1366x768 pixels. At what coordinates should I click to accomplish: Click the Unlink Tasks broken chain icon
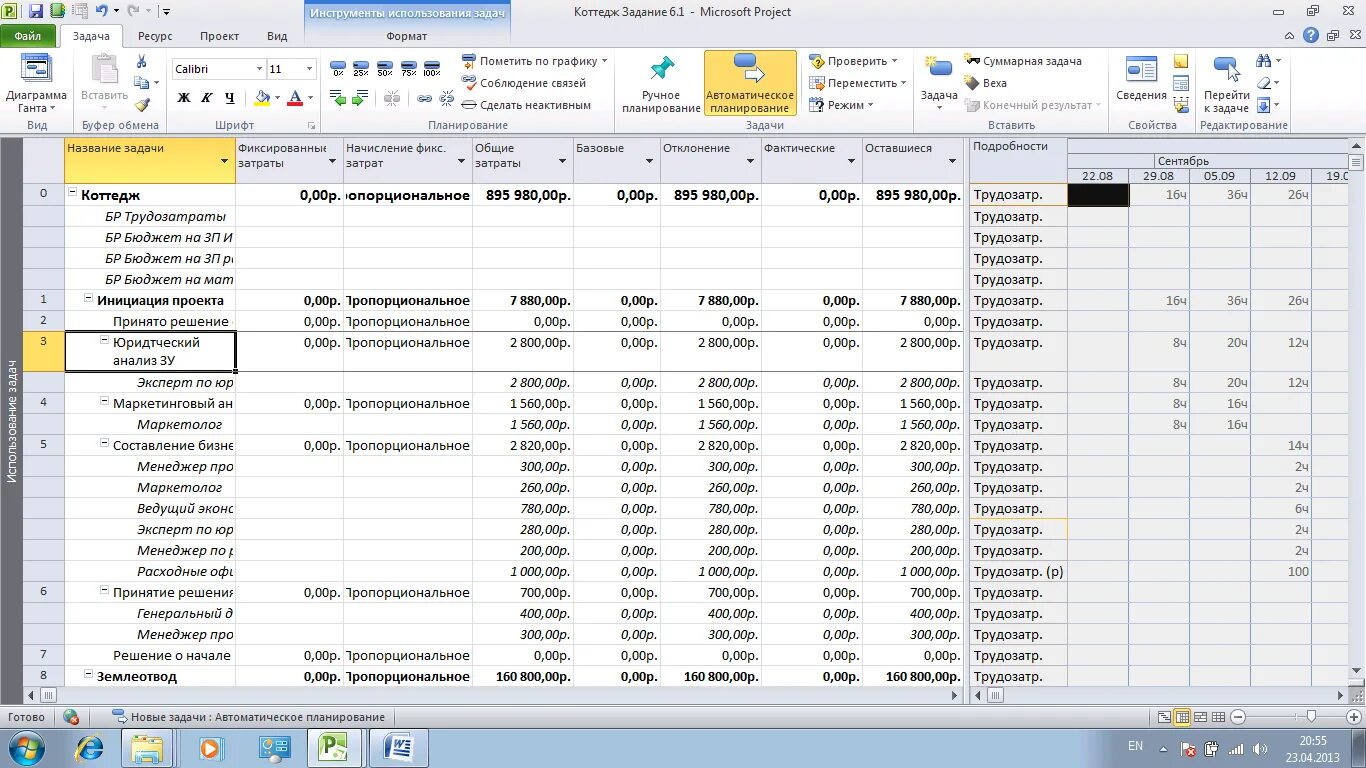(446, 99)
